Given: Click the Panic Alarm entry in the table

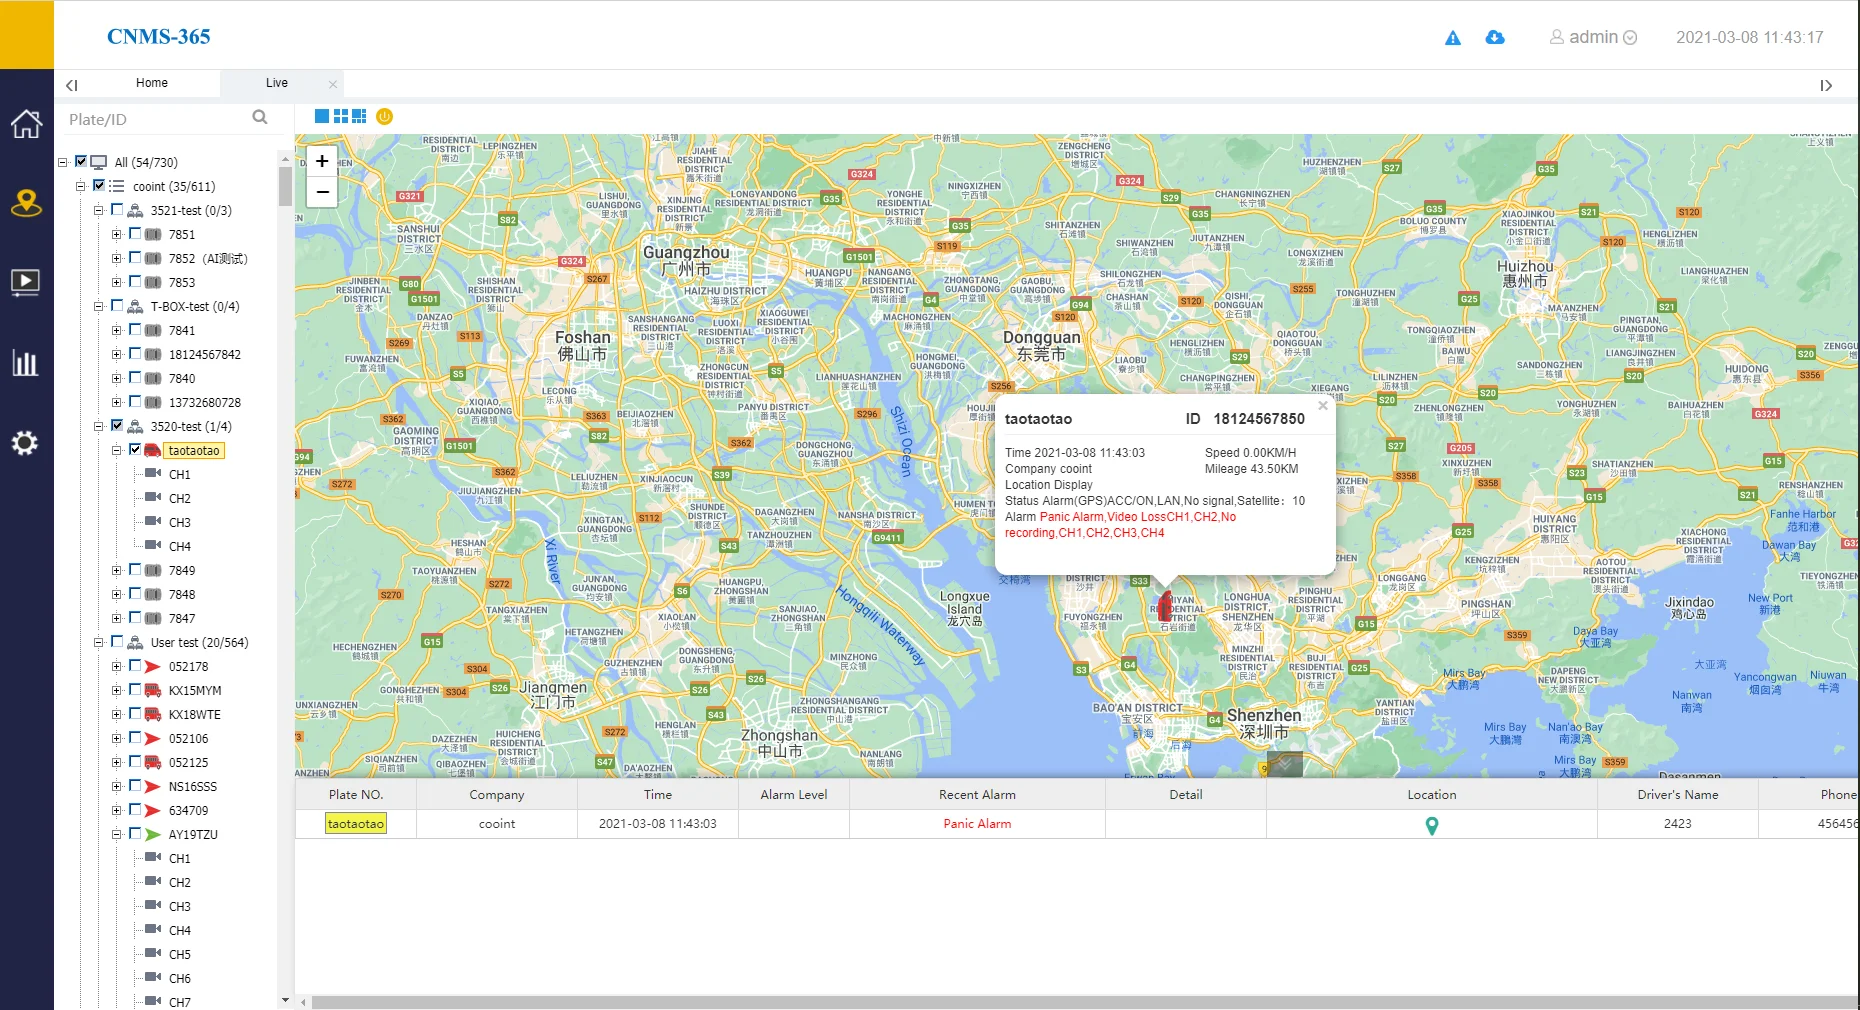Looking at the screenshot, I should [x=977, y=824].
